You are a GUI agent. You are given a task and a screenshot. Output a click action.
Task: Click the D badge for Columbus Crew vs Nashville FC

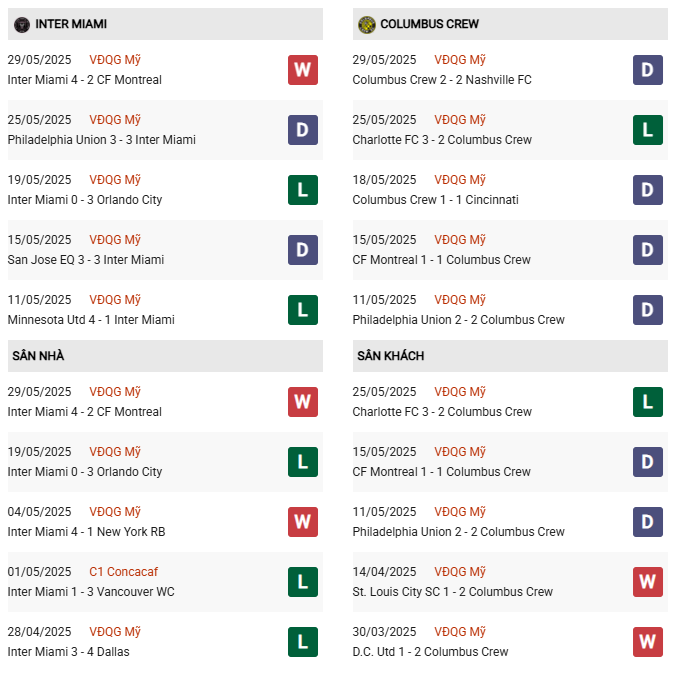[648, 70]
